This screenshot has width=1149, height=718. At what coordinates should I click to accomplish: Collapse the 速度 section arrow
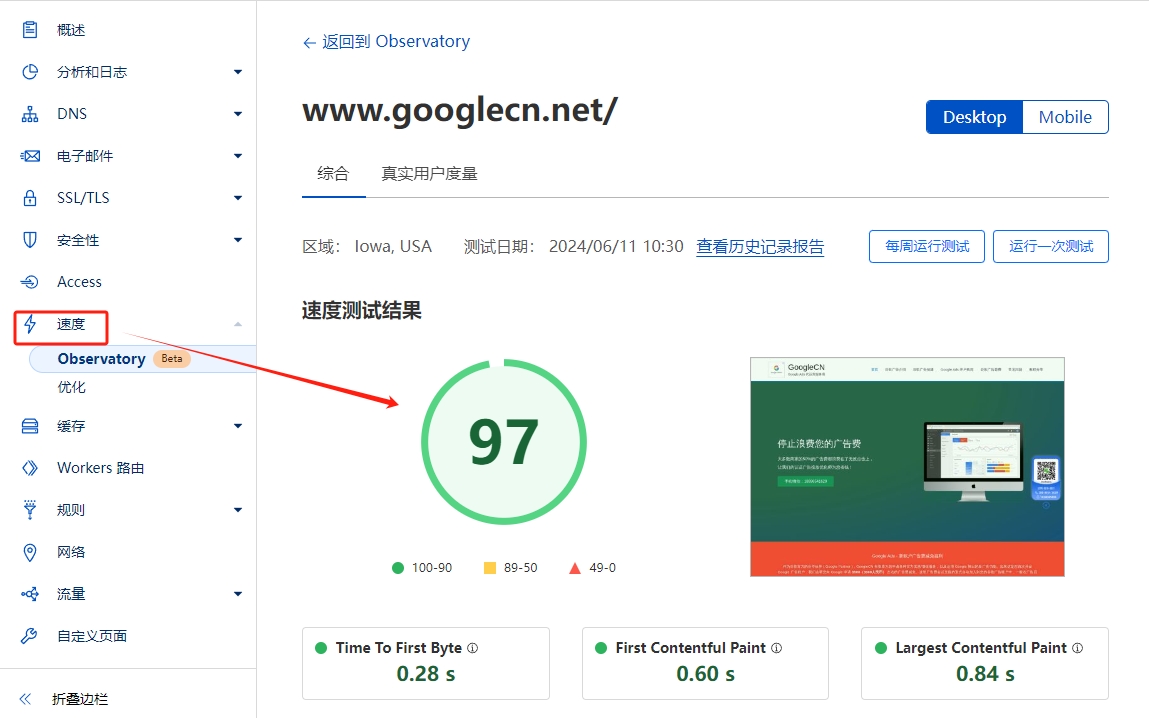[x=237, y=324]
